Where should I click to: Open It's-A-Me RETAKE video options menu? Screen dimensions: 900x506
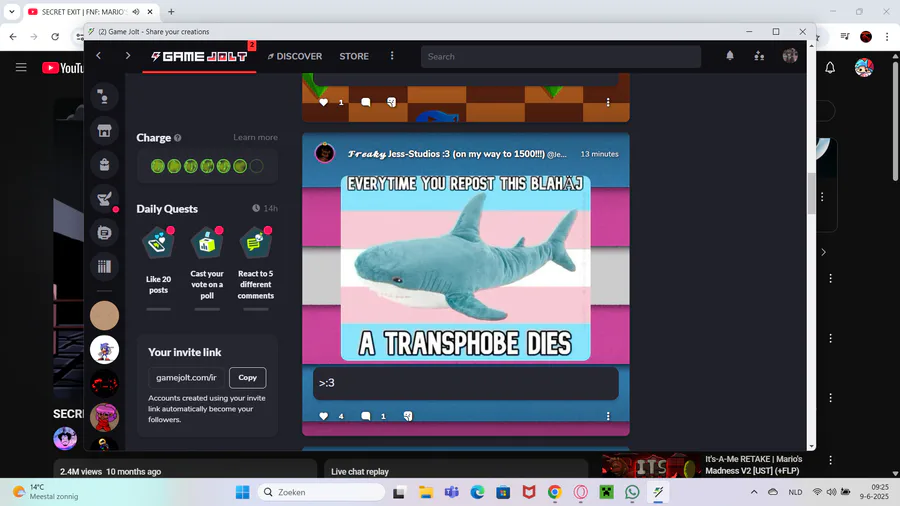pos(831,460)
